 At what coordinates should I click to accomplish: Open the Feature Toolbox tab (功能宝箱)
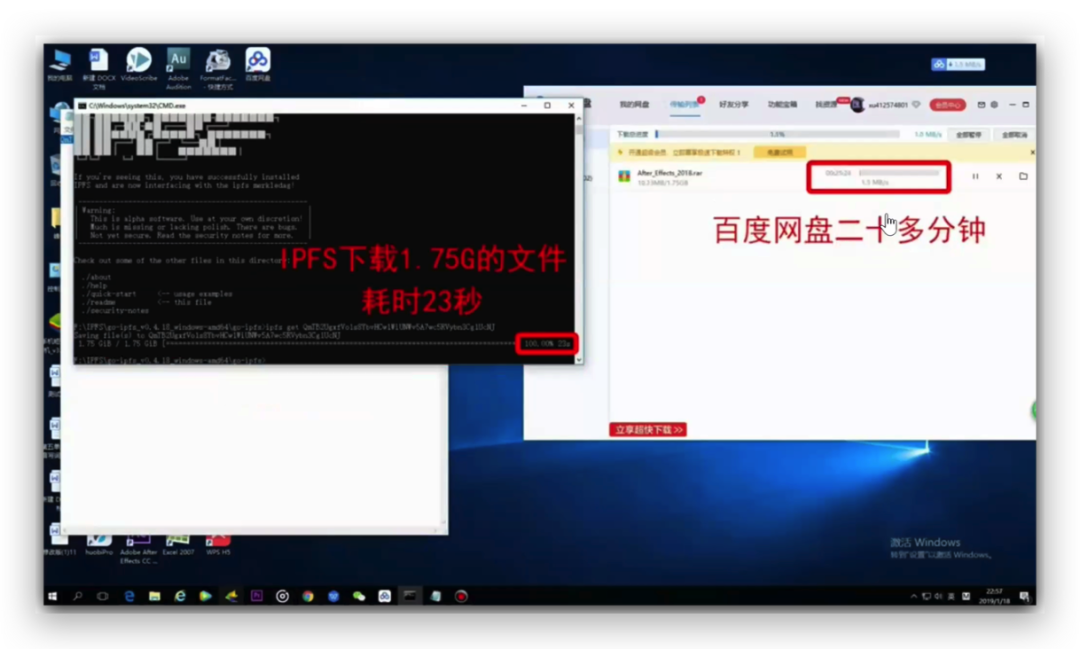click(x=782, y=105)
